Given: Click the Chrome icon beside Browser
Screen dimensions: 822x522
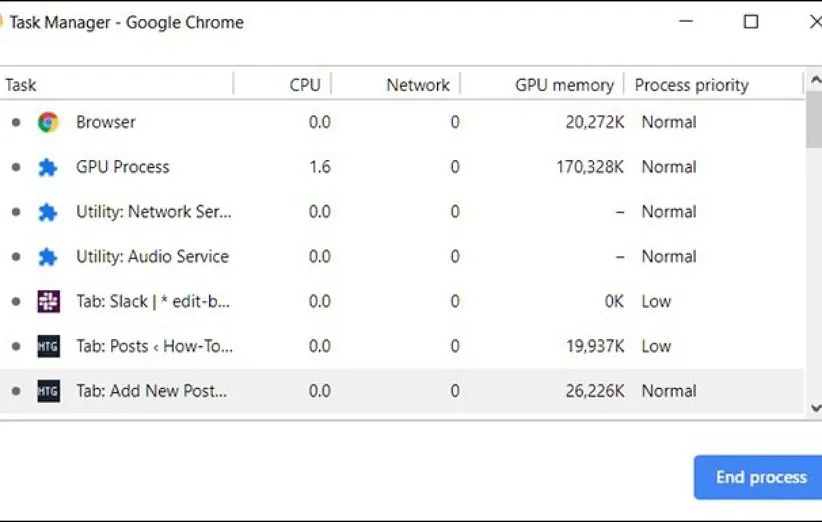Looking at the screenshot, I should point(48,122).
